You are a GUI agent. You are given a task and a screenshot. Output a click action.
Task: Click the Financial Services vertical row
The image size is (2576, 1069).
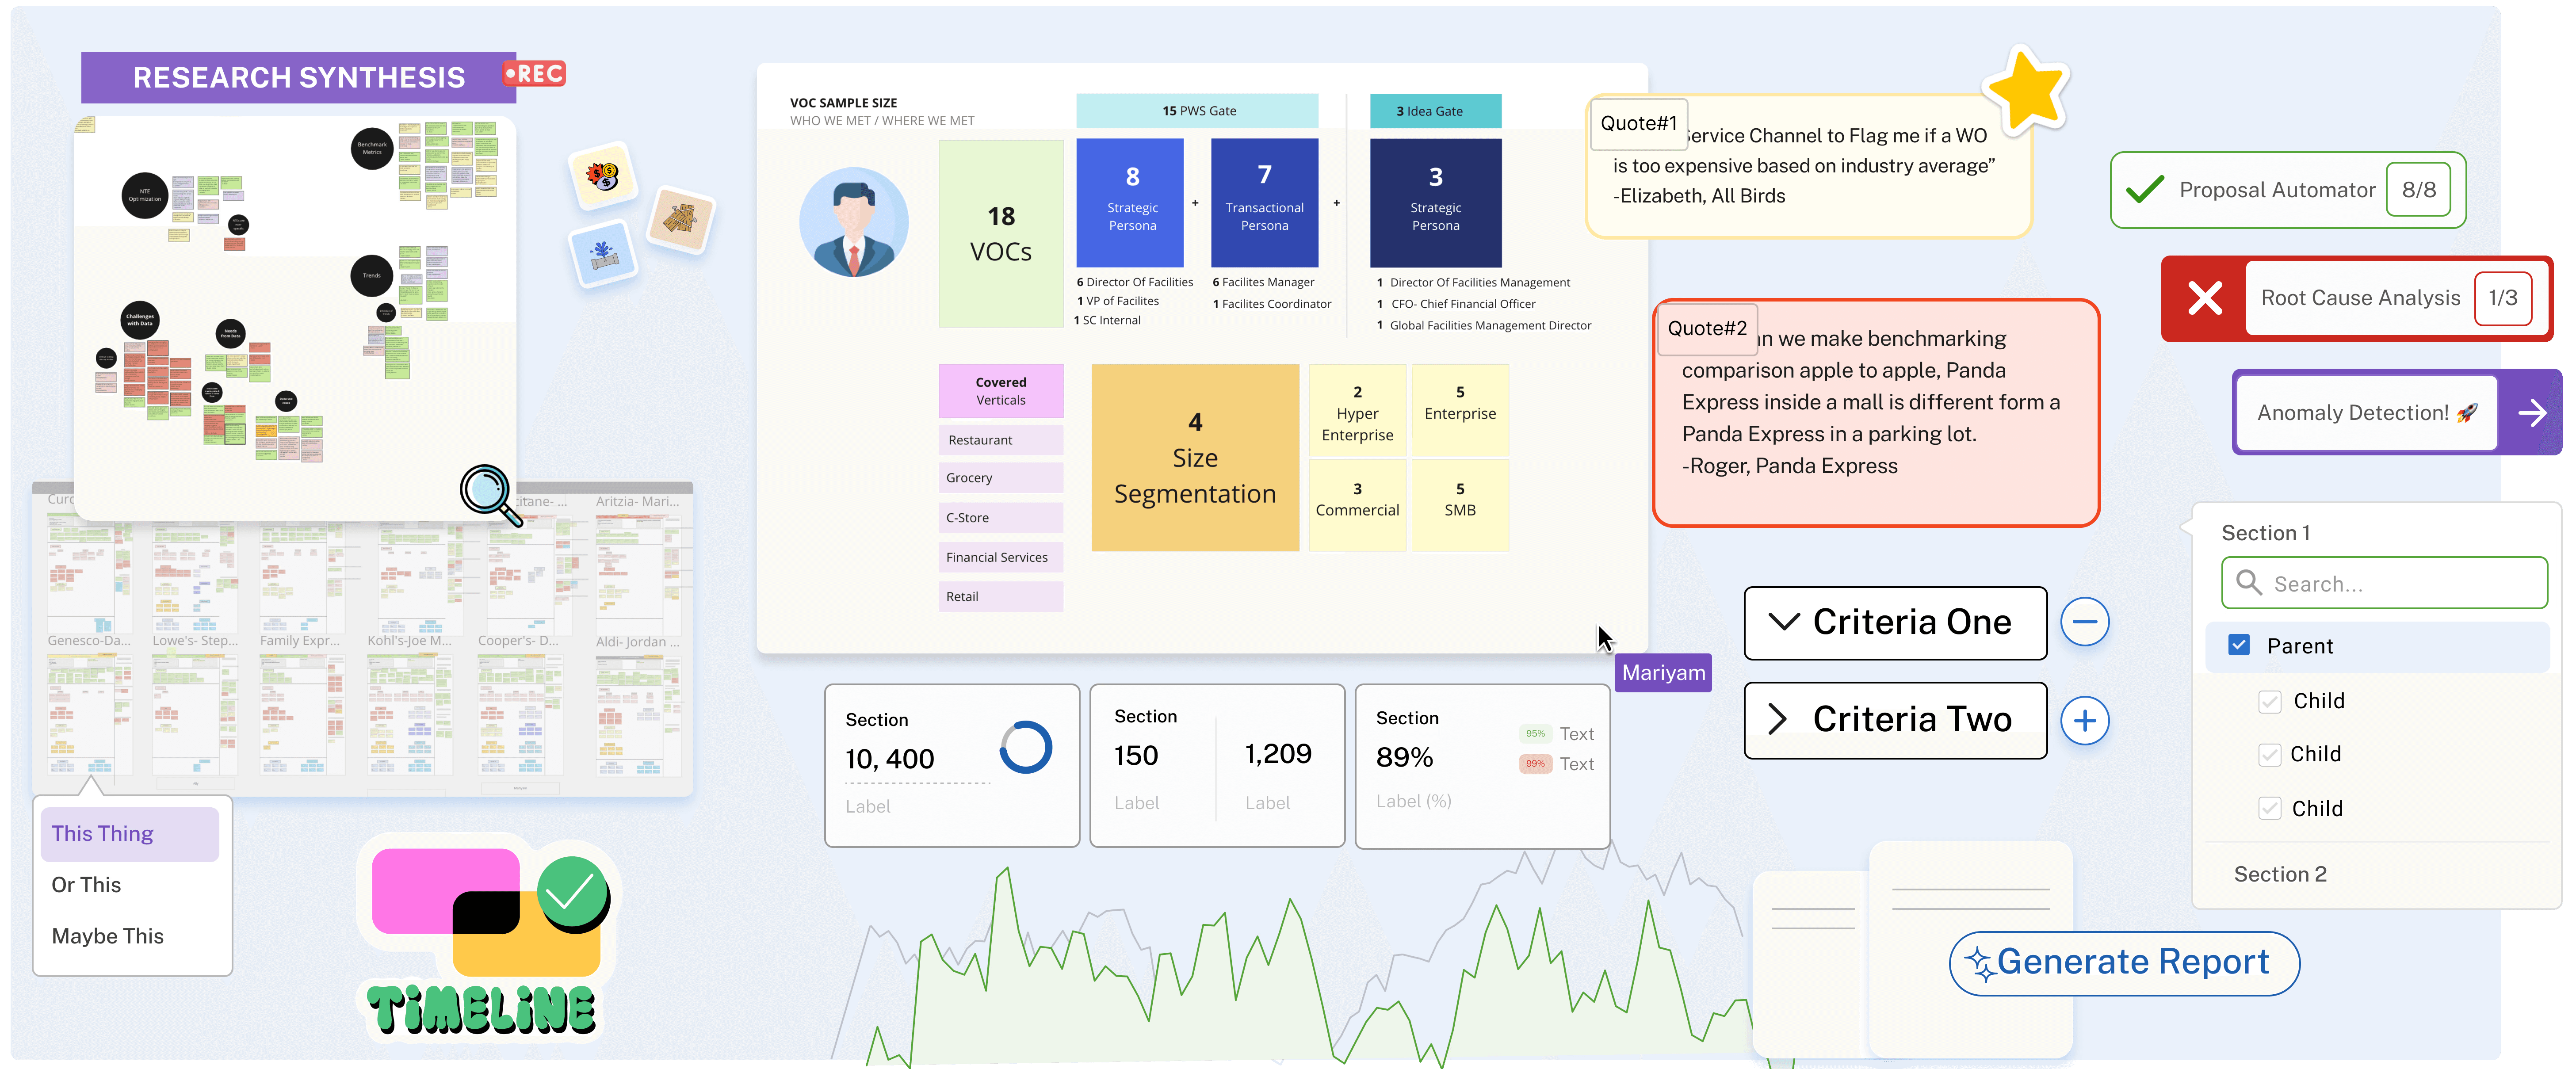click(1000, 557)
